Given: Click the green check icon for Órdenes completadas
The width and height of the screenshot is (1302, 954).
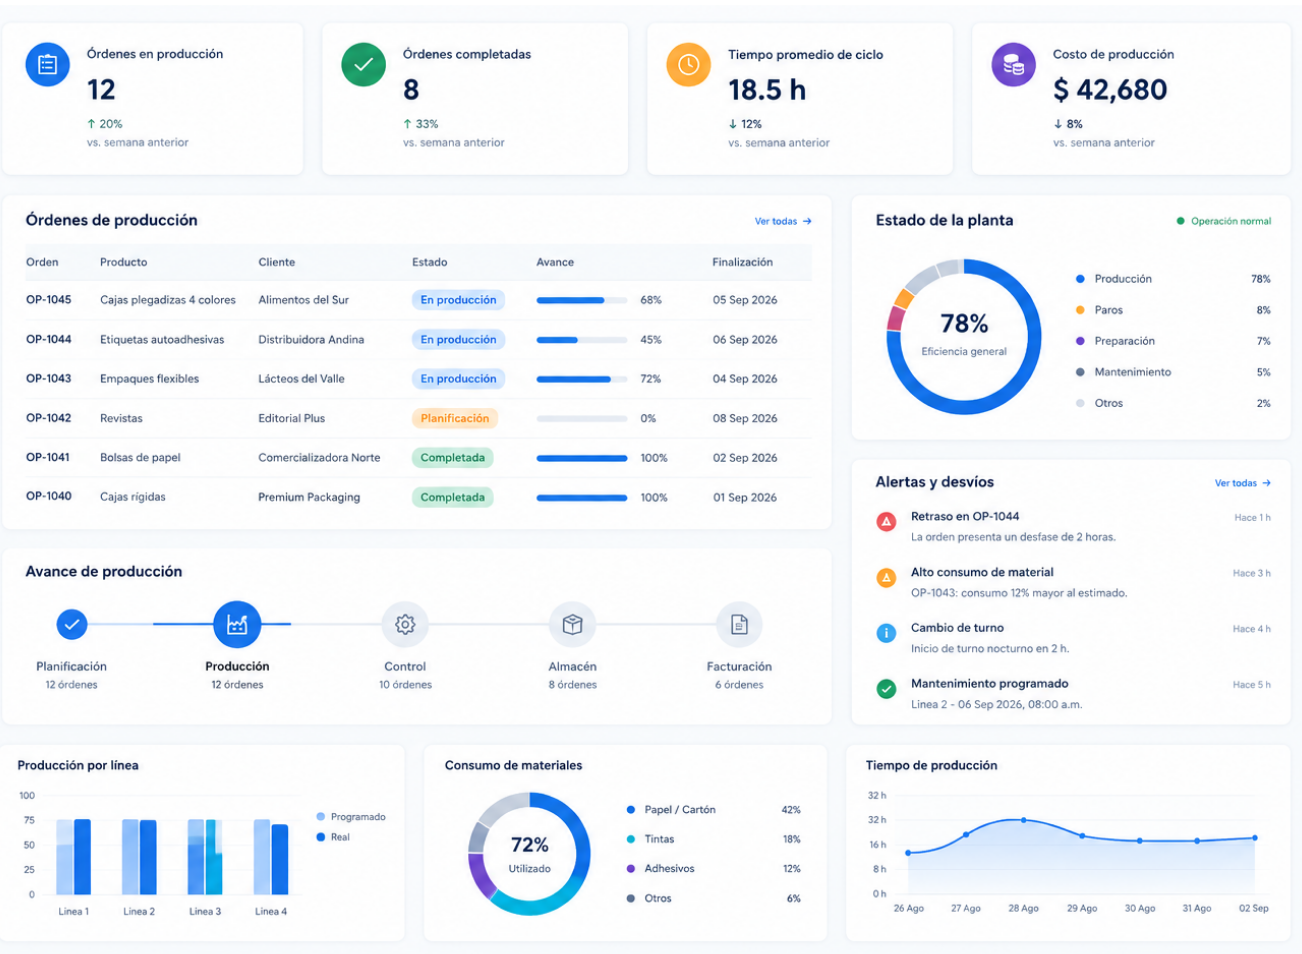Looking at the screenshot, I should coord(363,65).
